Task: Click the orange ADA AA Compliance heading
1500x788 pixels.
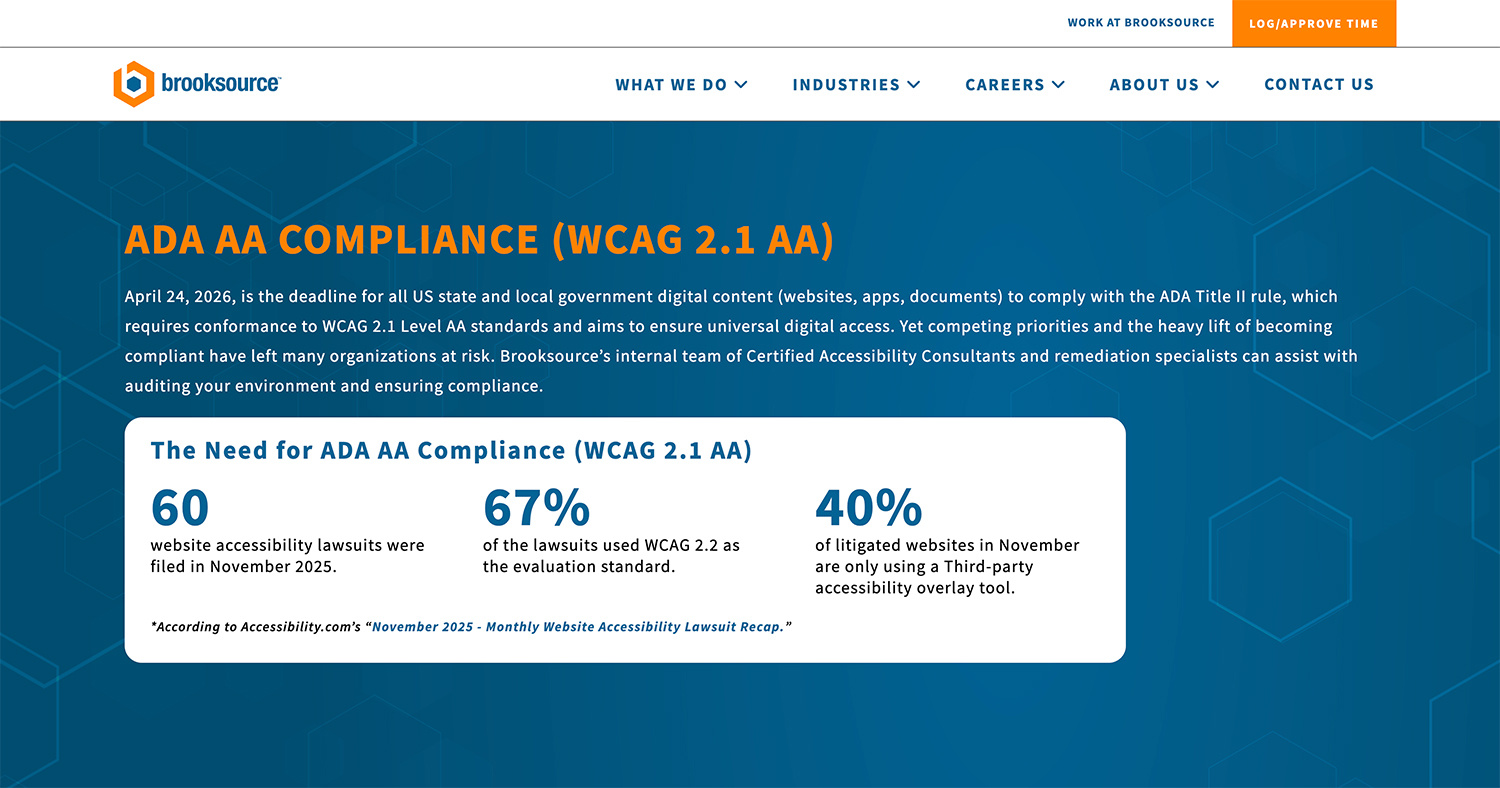Action: click(x=479, y=240)
